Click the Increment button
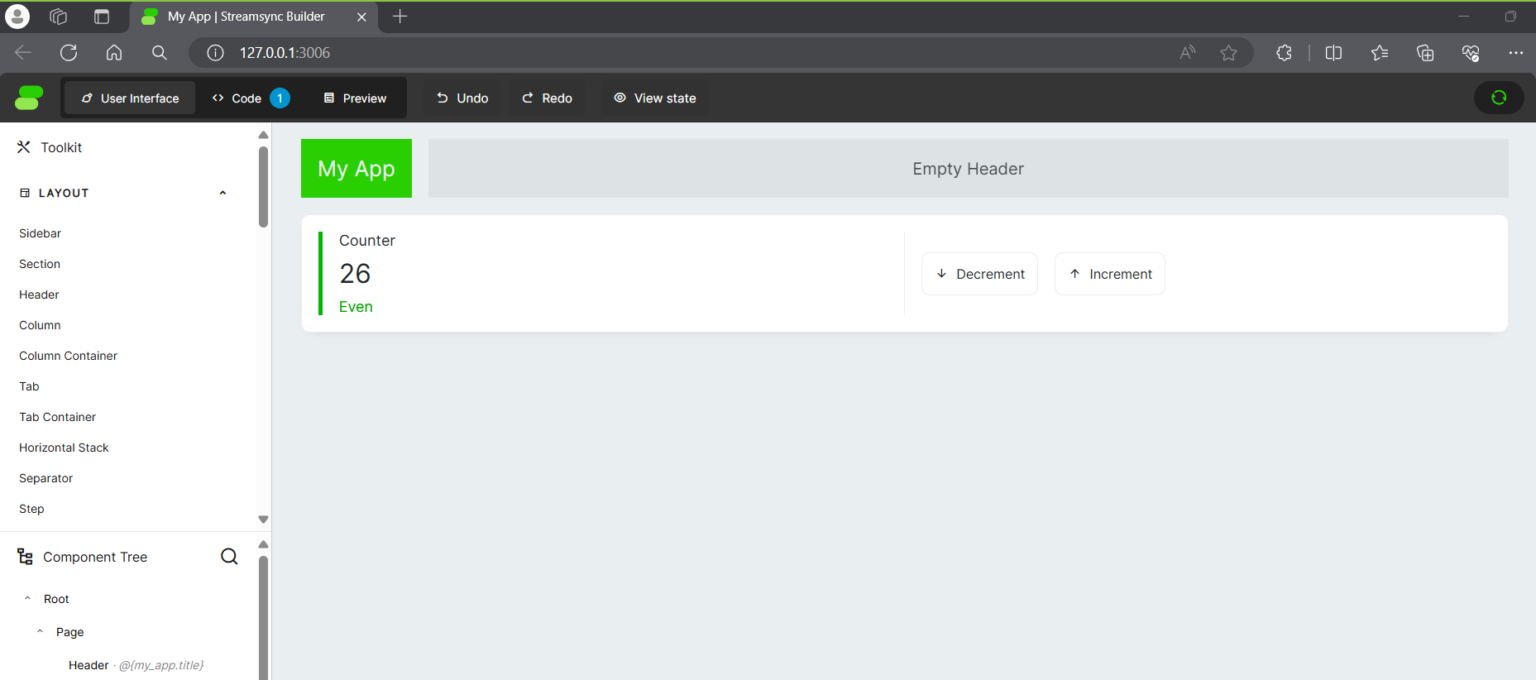Image resolution: width=1536 pixels, height=680 pixels. coord(1110,274)
